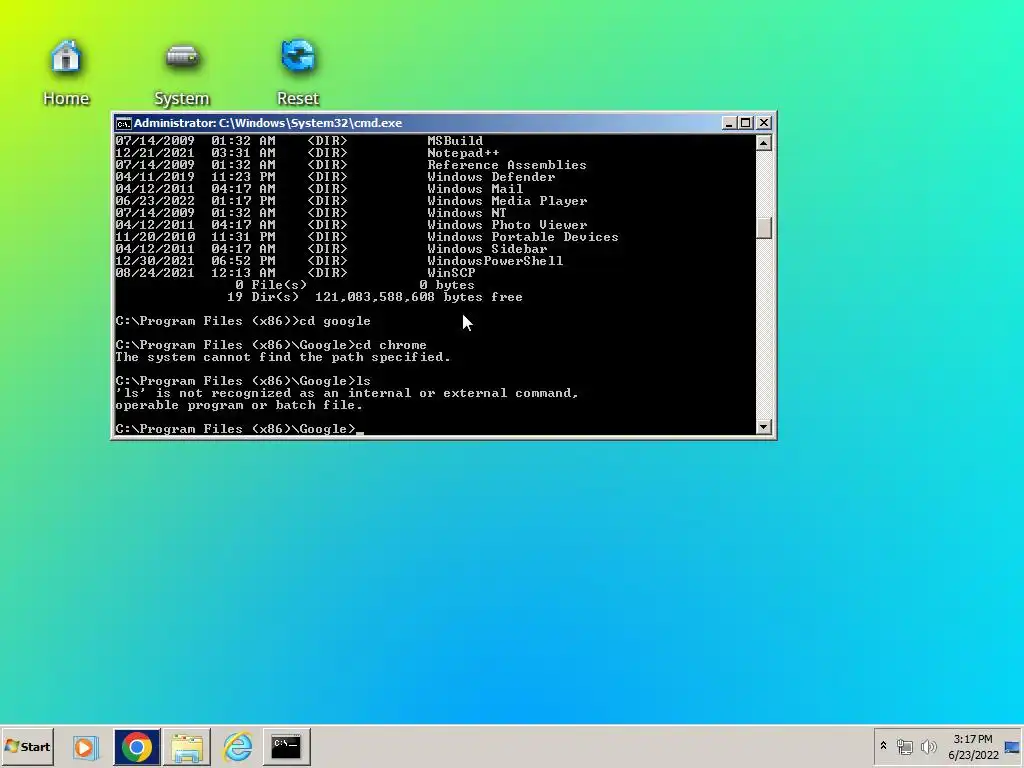Click the Windows Photo Viewer directory line
Screen dimensions: 1024x768
click(351, 225)
